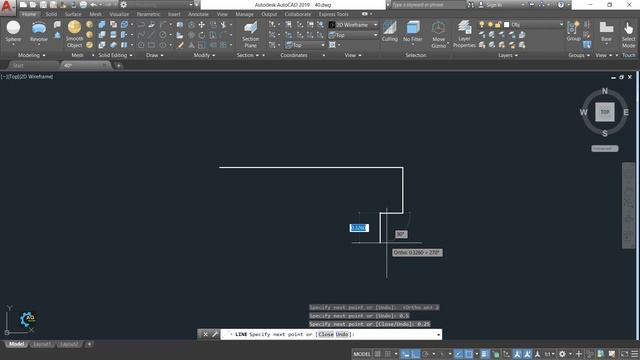The image size is (640, 360).
Task: Toggle object snap tracking in status bar
Action: (x=459, y=354)
